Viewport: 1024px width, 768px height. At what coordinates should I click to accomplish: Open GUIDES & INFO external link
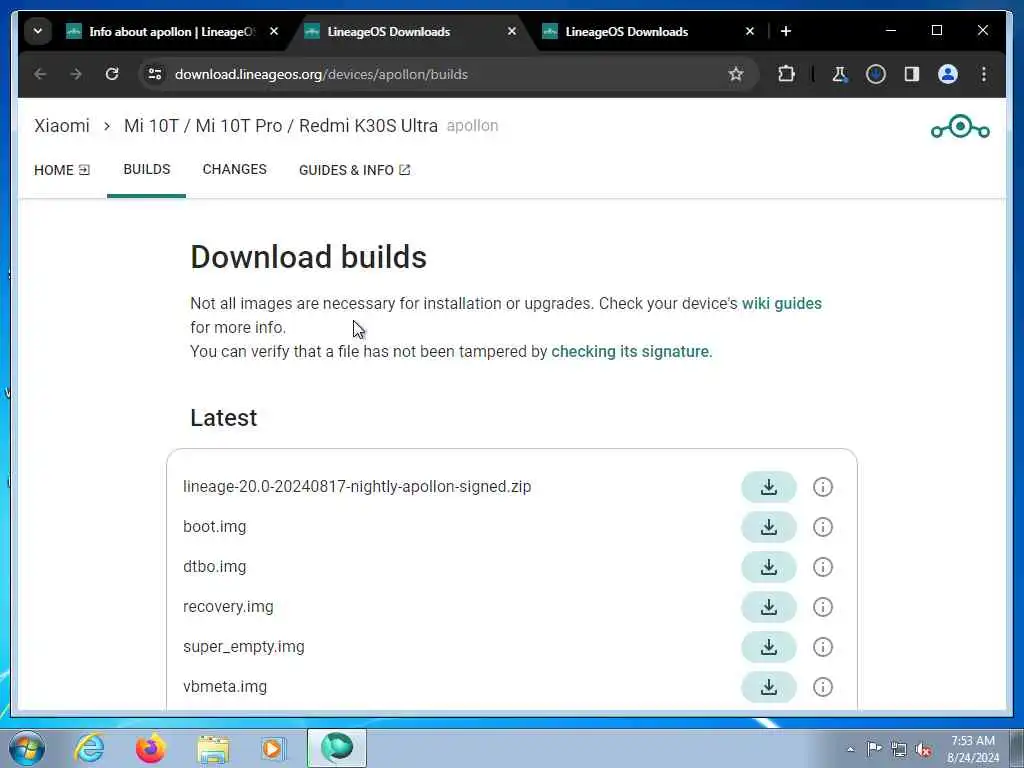point(355,170)
